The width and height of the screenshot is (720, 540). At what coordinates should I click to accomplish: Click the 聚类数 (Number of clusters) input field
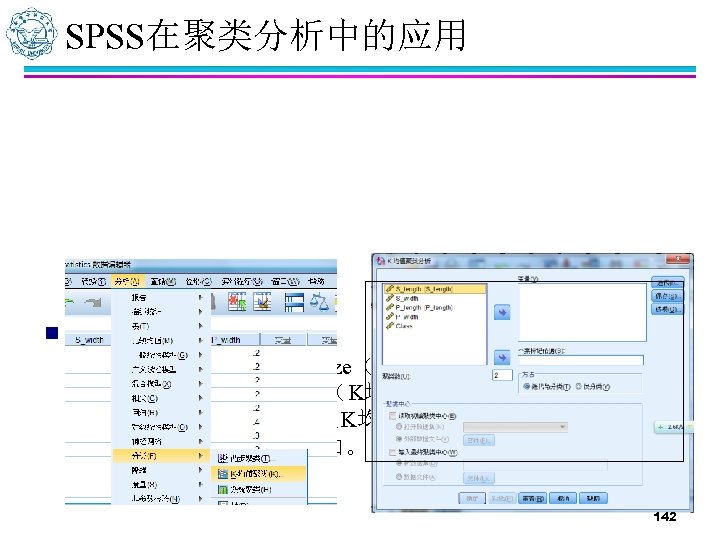click(502, 375)
